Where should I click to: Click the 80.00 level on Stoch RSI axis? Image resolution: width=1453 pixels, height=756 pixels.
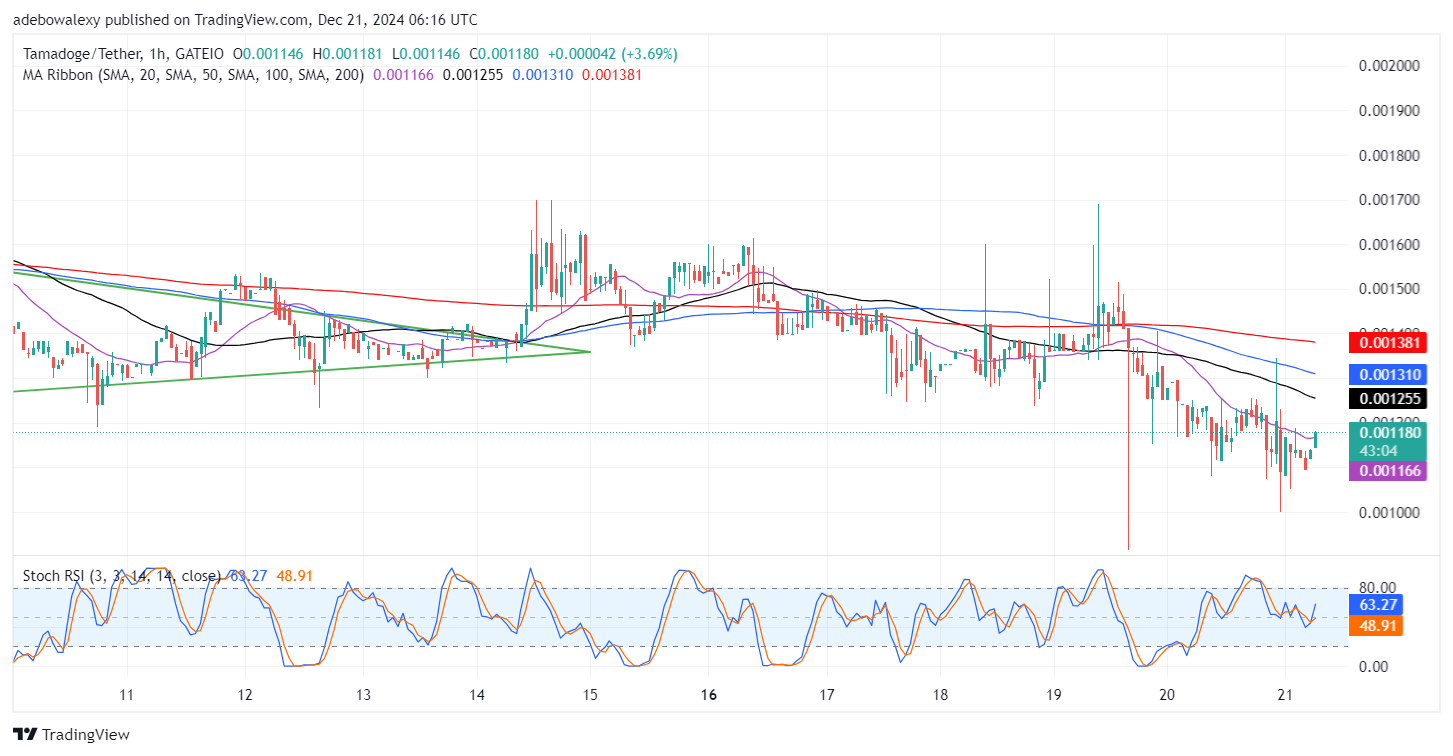1376,588
